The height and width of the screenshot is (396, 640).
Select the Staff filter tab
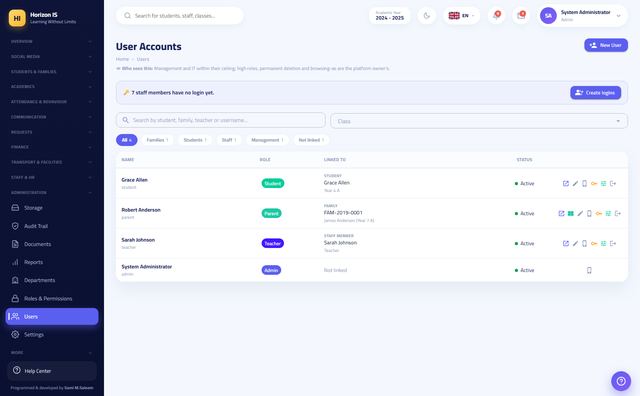click(229, 140)
